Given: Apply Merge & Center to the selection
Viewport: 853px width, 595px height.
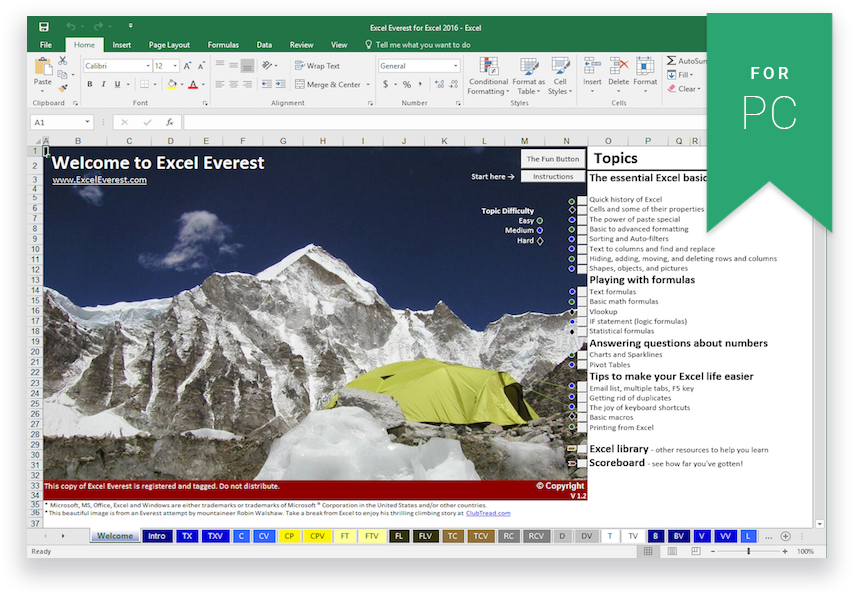Looking at the screenshot, I should click(326, 84).
